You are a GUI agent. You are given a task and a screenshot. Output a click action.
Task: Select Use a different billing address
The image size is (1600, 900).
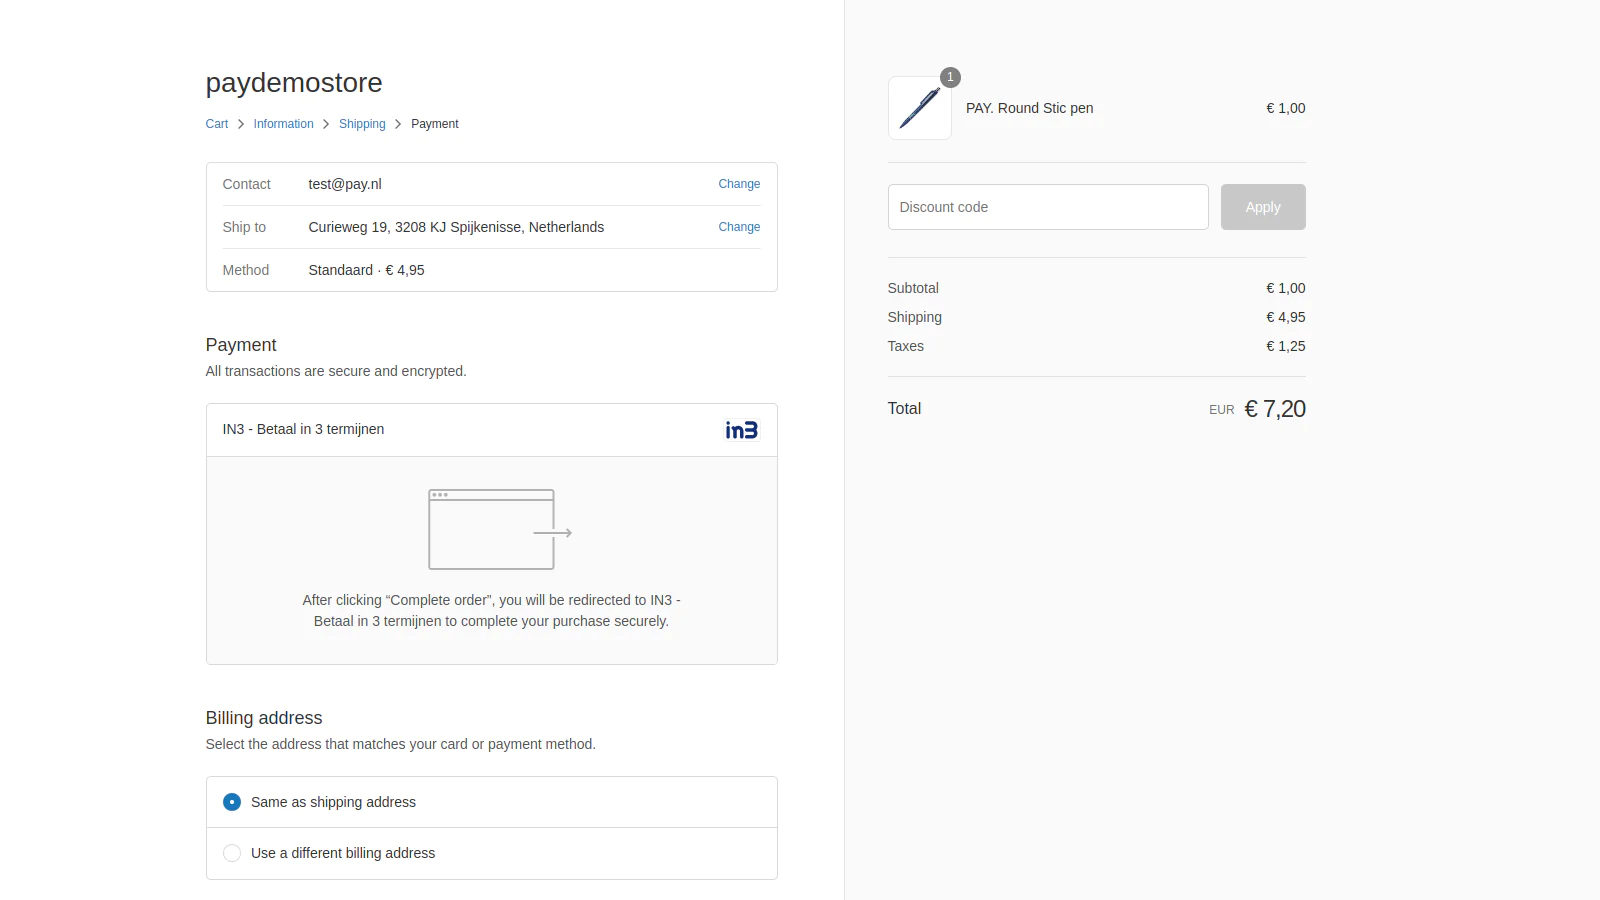(232, 853)
